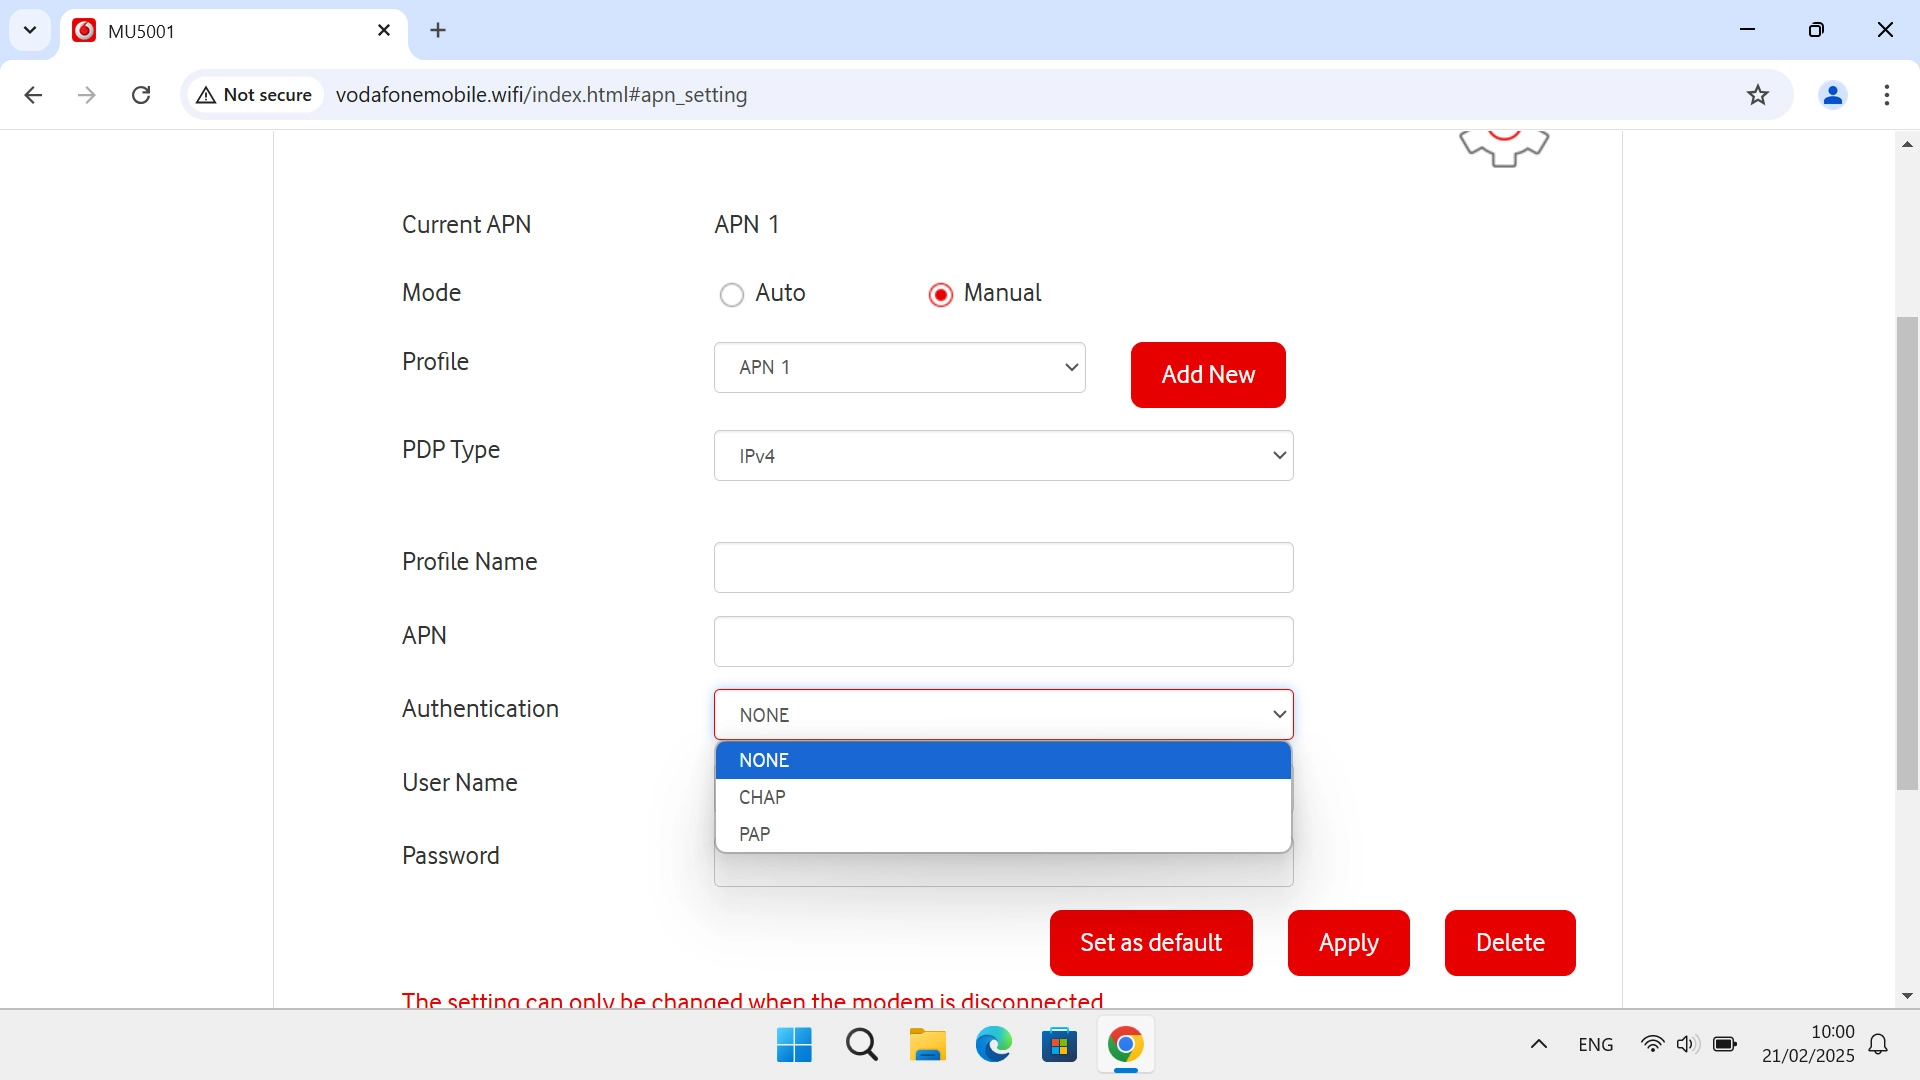Launch Microsoft Edge from taskbar

tap(993, 1045)
